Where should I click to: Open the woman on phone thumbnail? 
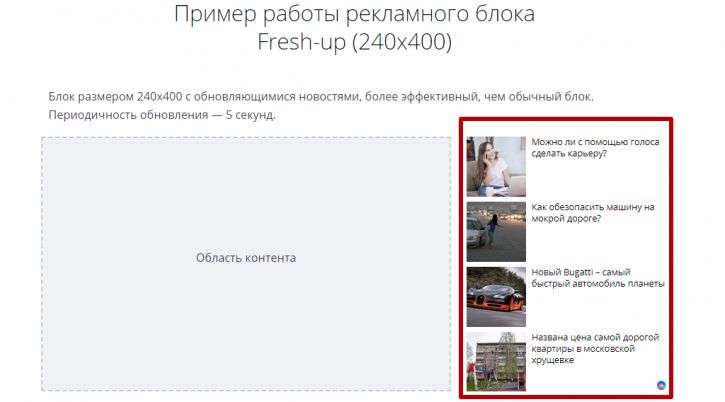click(496, 167)
